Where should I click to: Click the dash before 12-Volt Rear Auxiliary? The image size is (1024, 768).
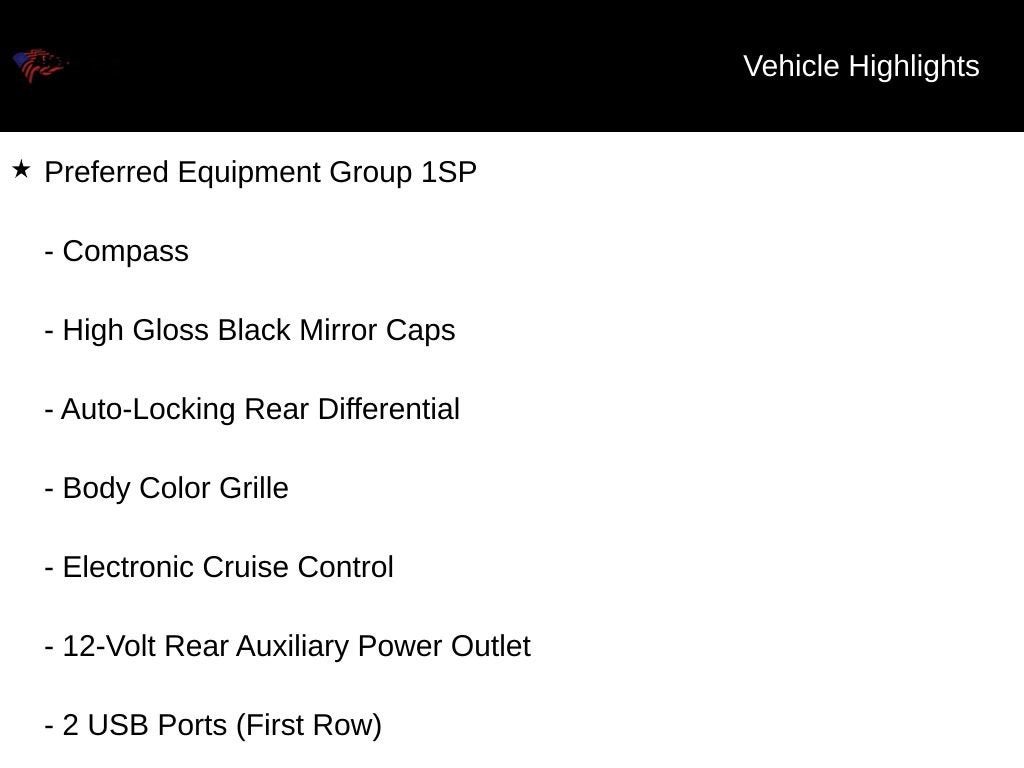48,647
